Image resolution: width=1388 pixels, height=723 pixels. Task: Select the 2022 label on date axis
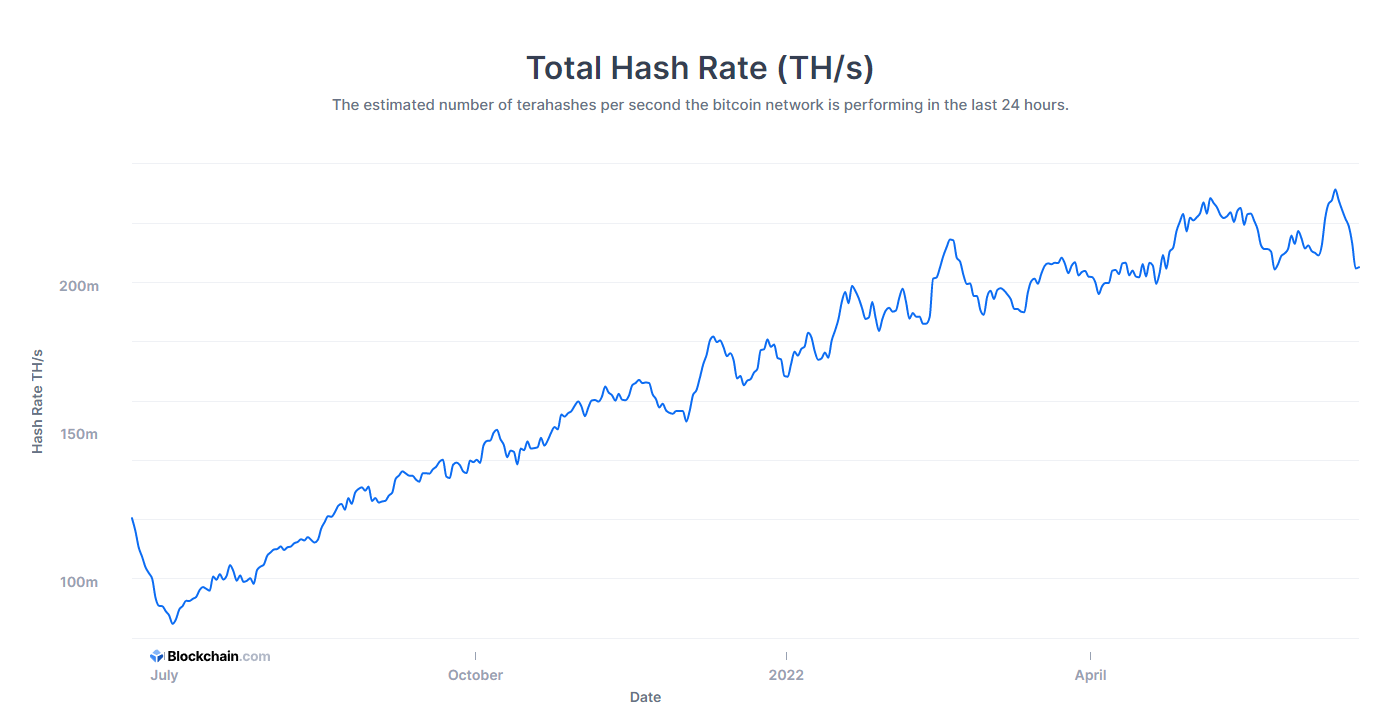[x=786, y=675]
